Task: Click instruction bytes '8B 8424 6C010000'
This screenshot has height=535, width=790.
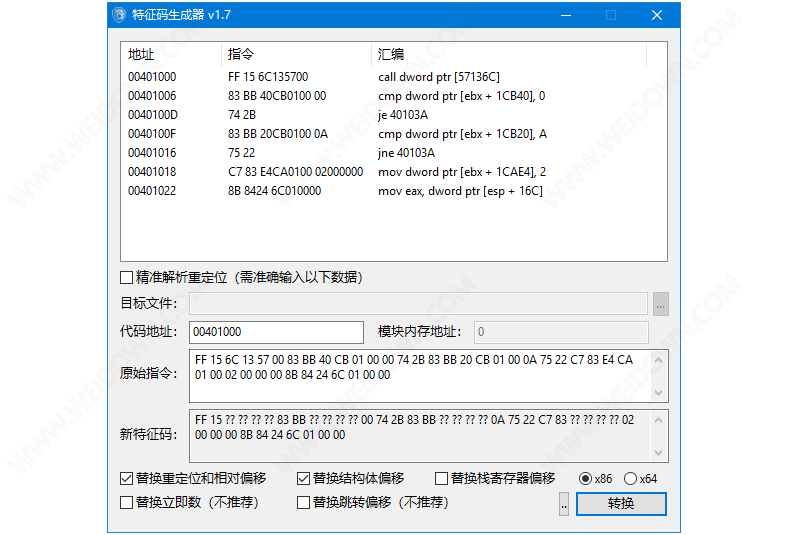Action: (x=275, y=191)
